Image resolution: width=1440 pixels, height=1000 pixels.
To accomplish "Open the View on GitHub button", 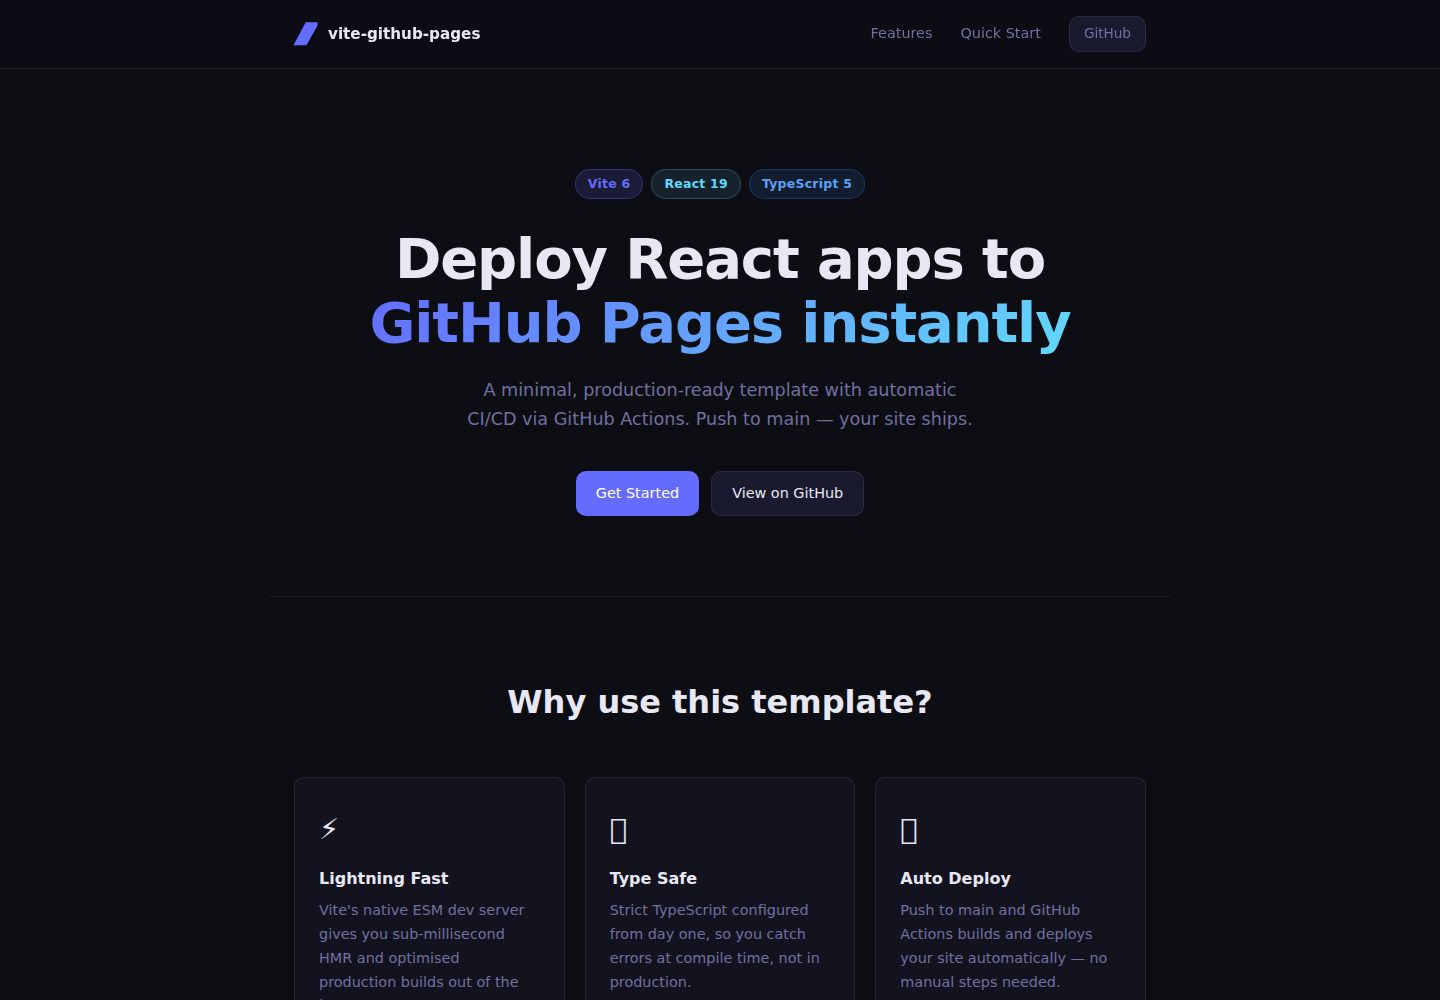I will pos(787,493).
